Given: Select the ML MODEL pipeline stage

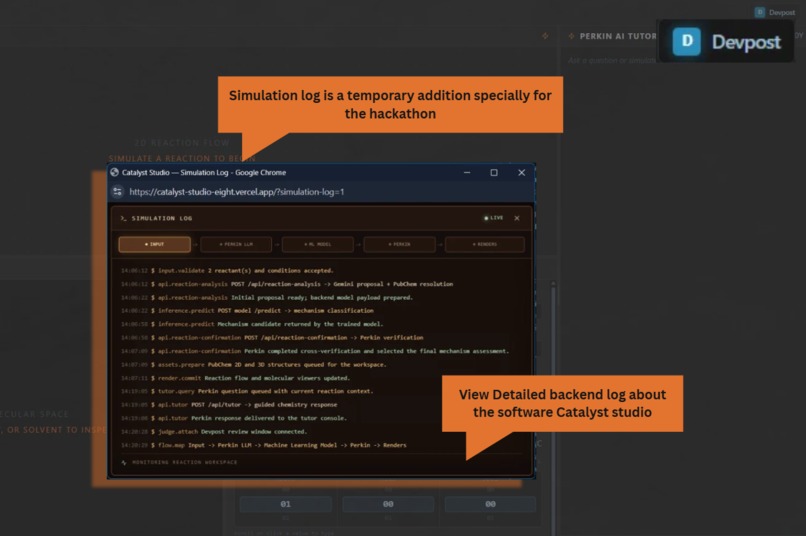Looking at the screenshot, I should [x=318, y=244].
